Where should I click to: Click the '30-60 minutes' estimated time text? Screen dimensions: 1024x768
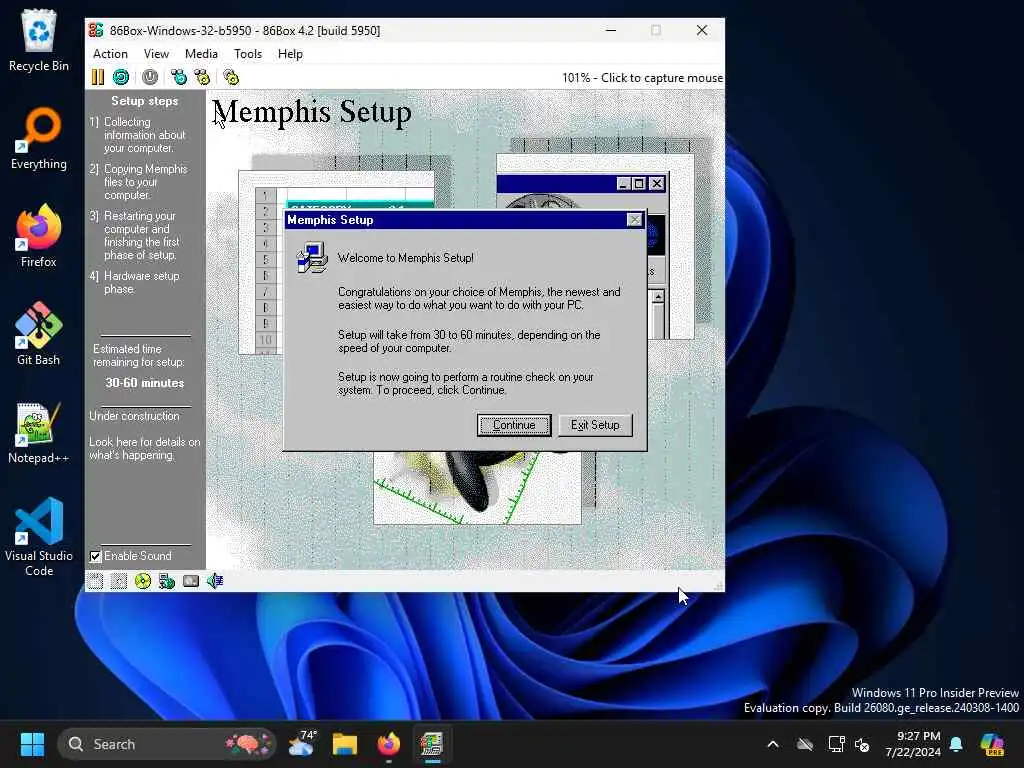coord(145,383)
